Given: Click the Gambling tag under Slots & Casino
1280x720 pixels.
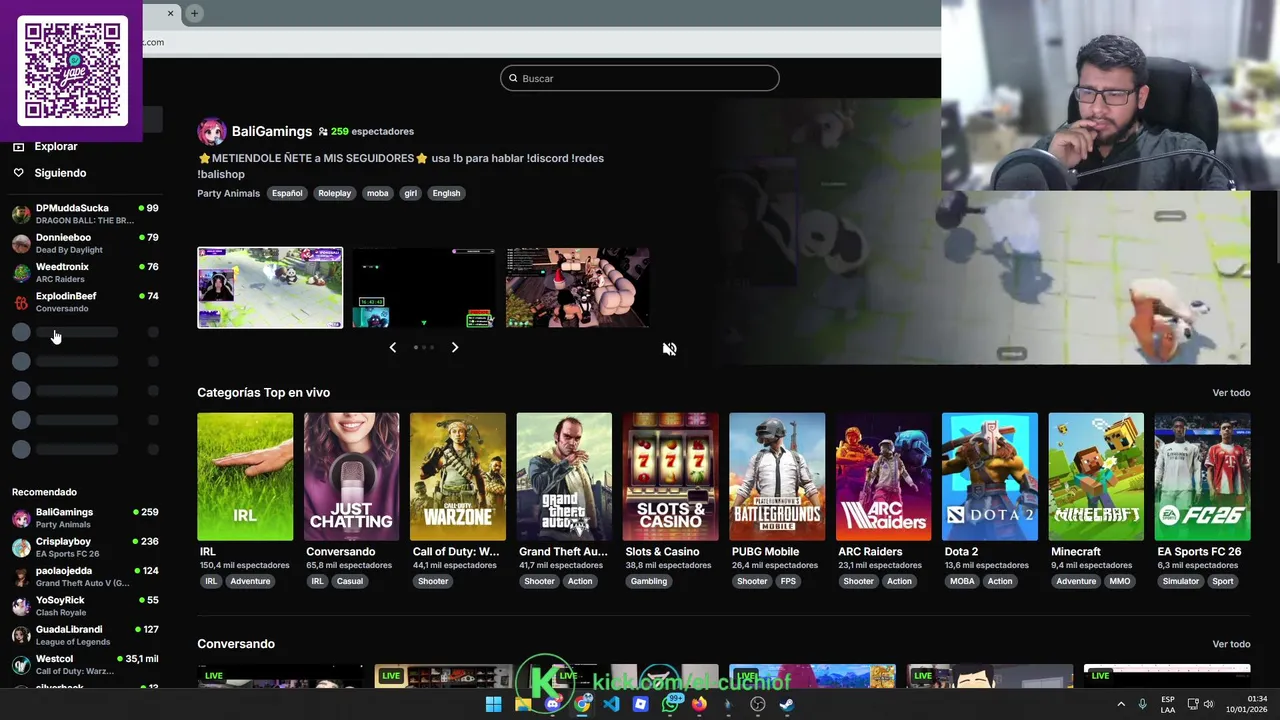Looking at the screenshot, I should (x=649, y=581).
